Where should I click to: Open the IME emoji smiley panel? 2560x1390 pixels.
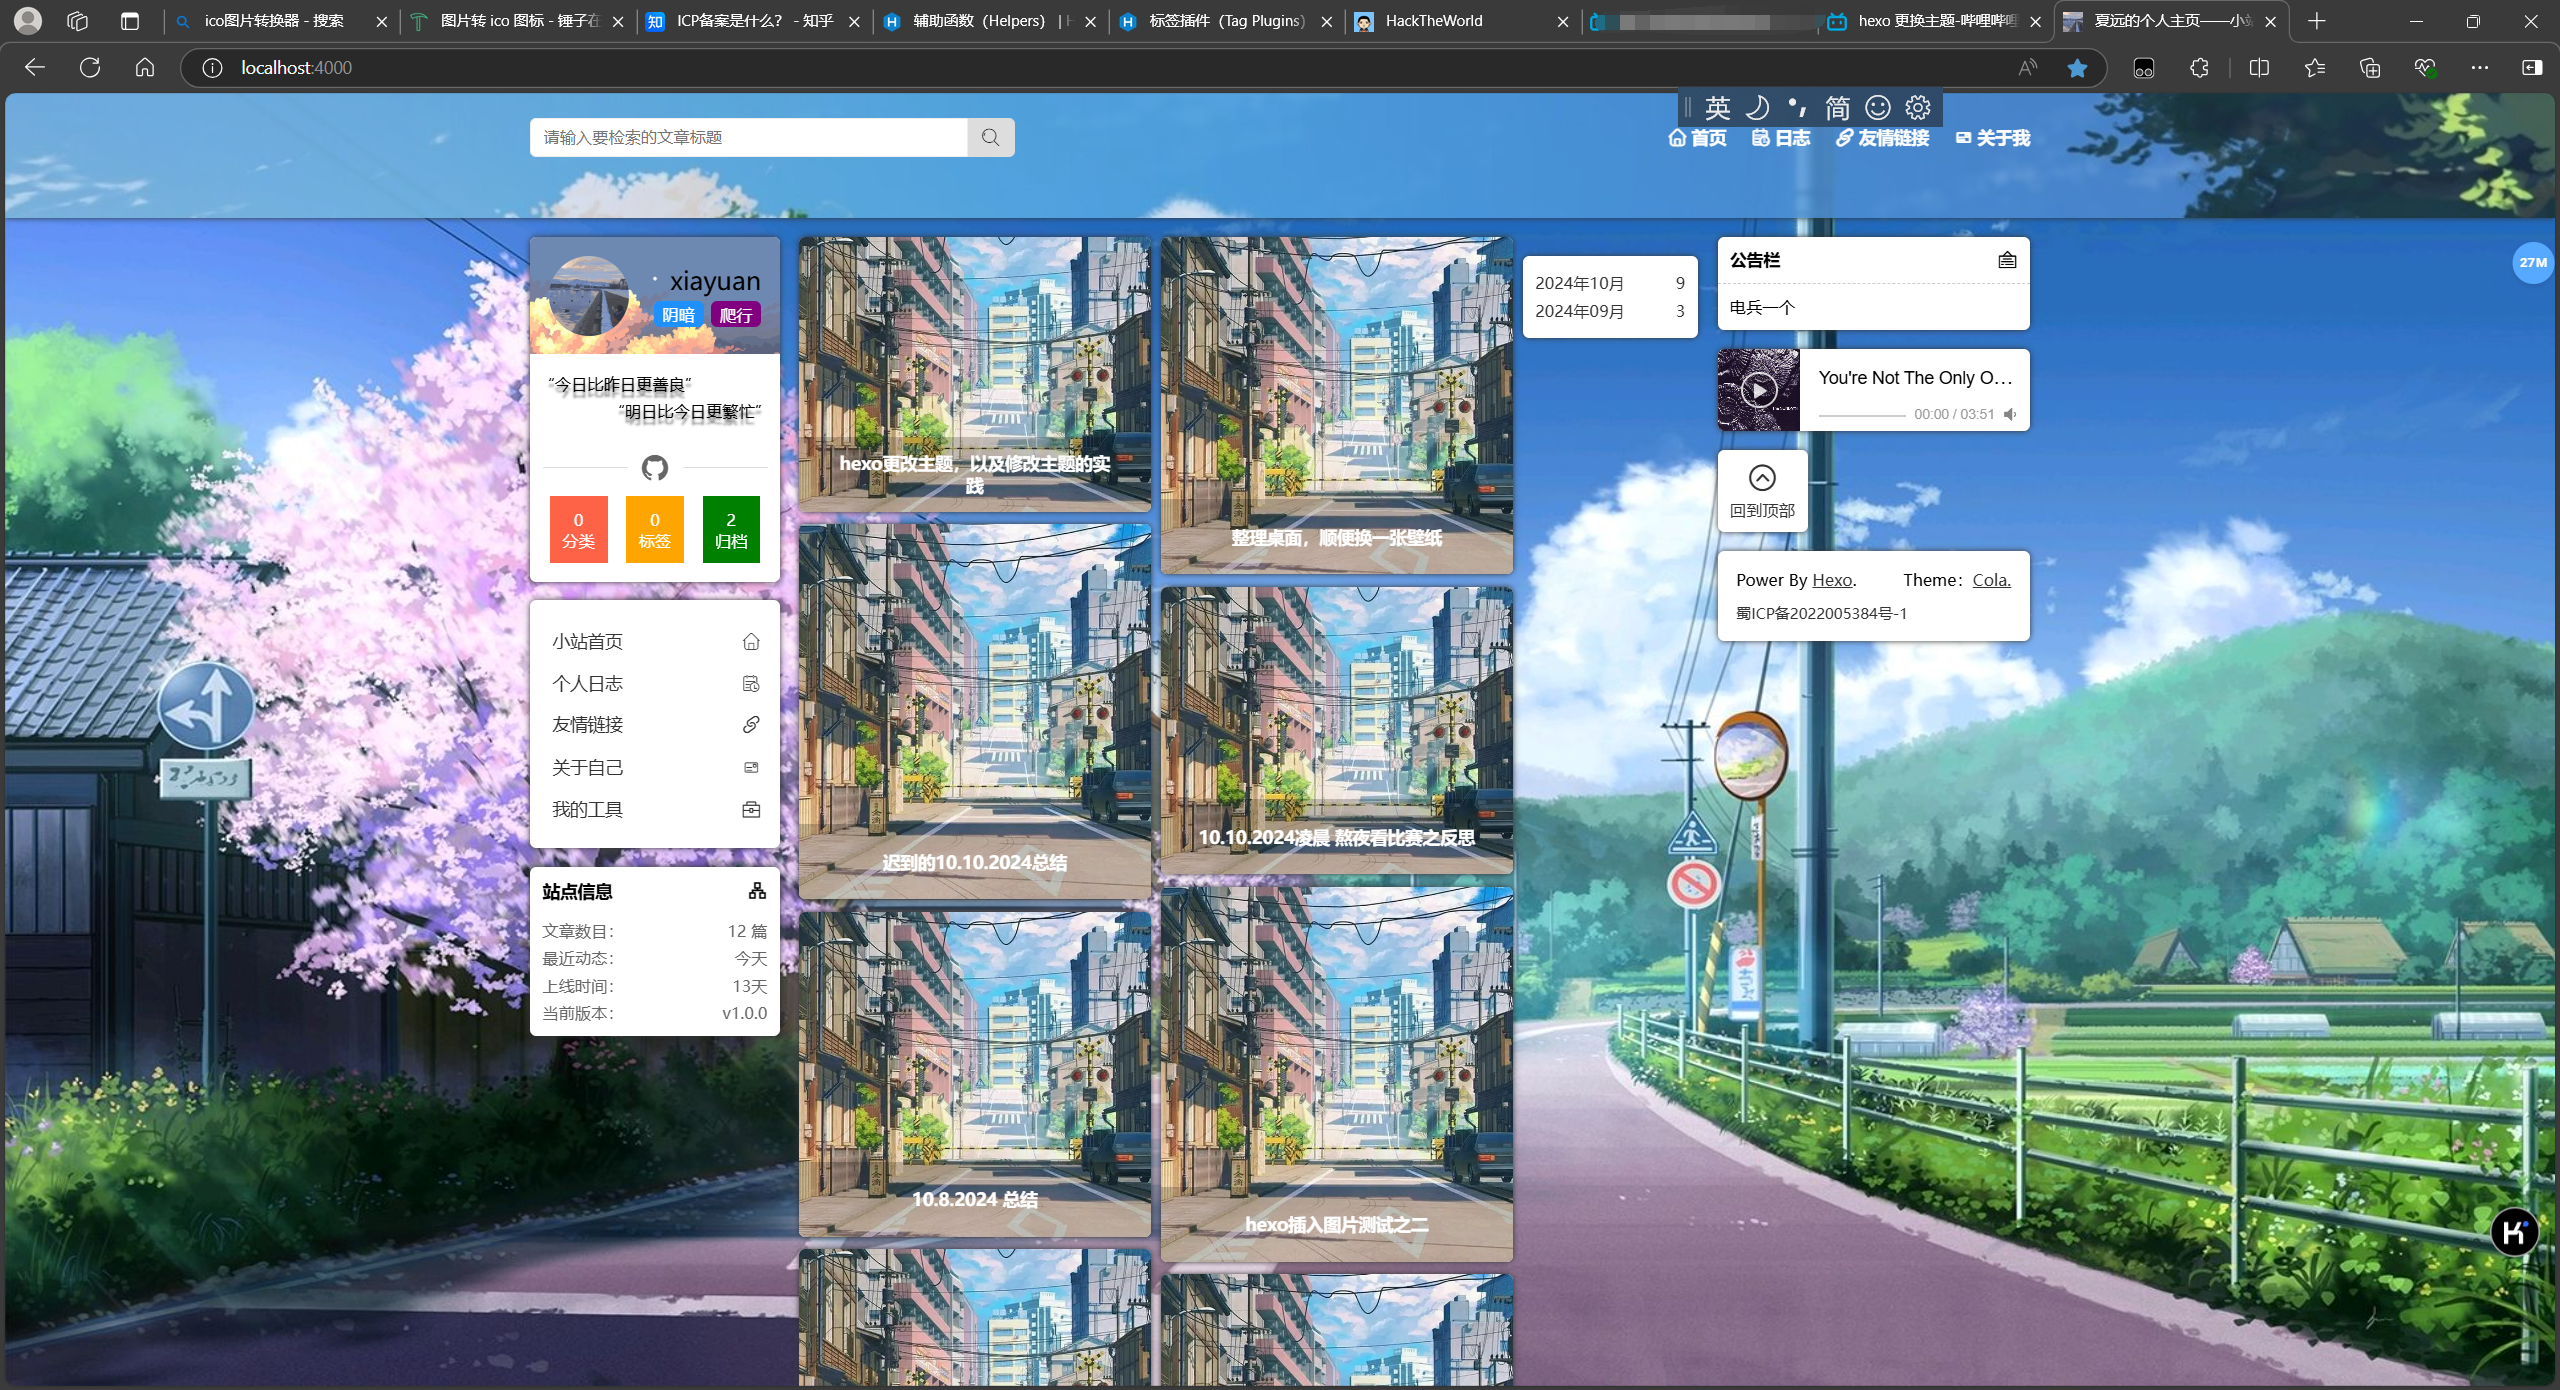[1878, 107]
